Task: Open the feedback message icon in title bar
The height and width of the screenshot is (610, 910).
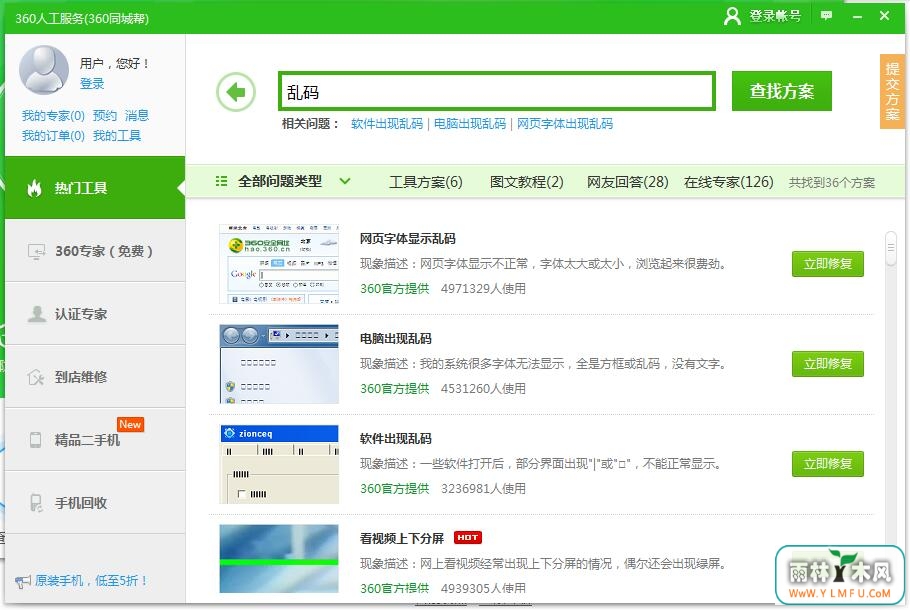Action: tap(826, 16)
